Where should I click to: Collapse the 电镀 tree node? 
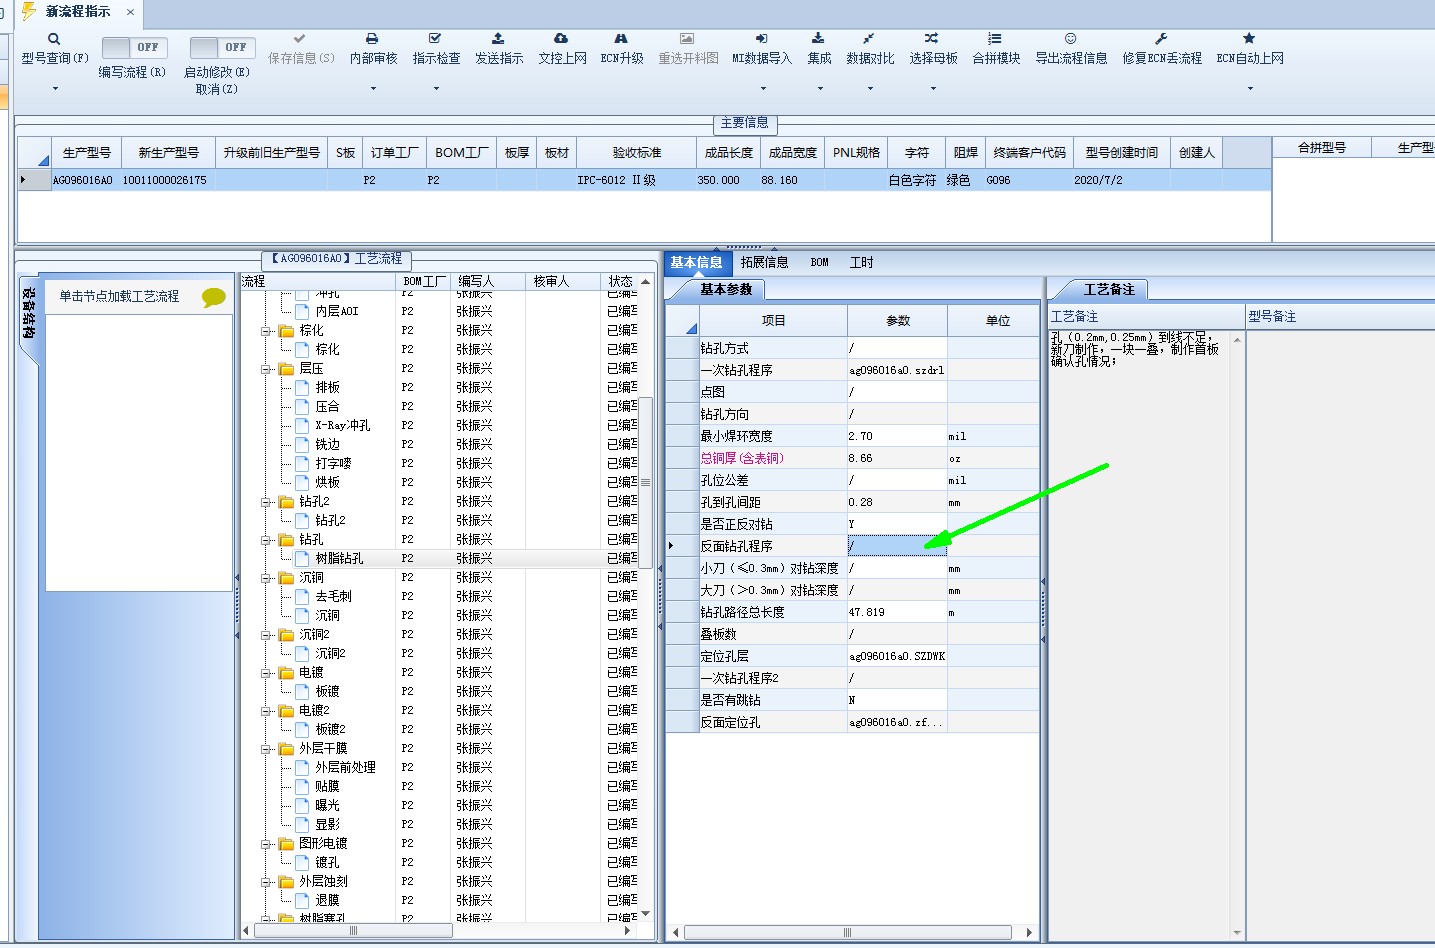coord(267,673)
